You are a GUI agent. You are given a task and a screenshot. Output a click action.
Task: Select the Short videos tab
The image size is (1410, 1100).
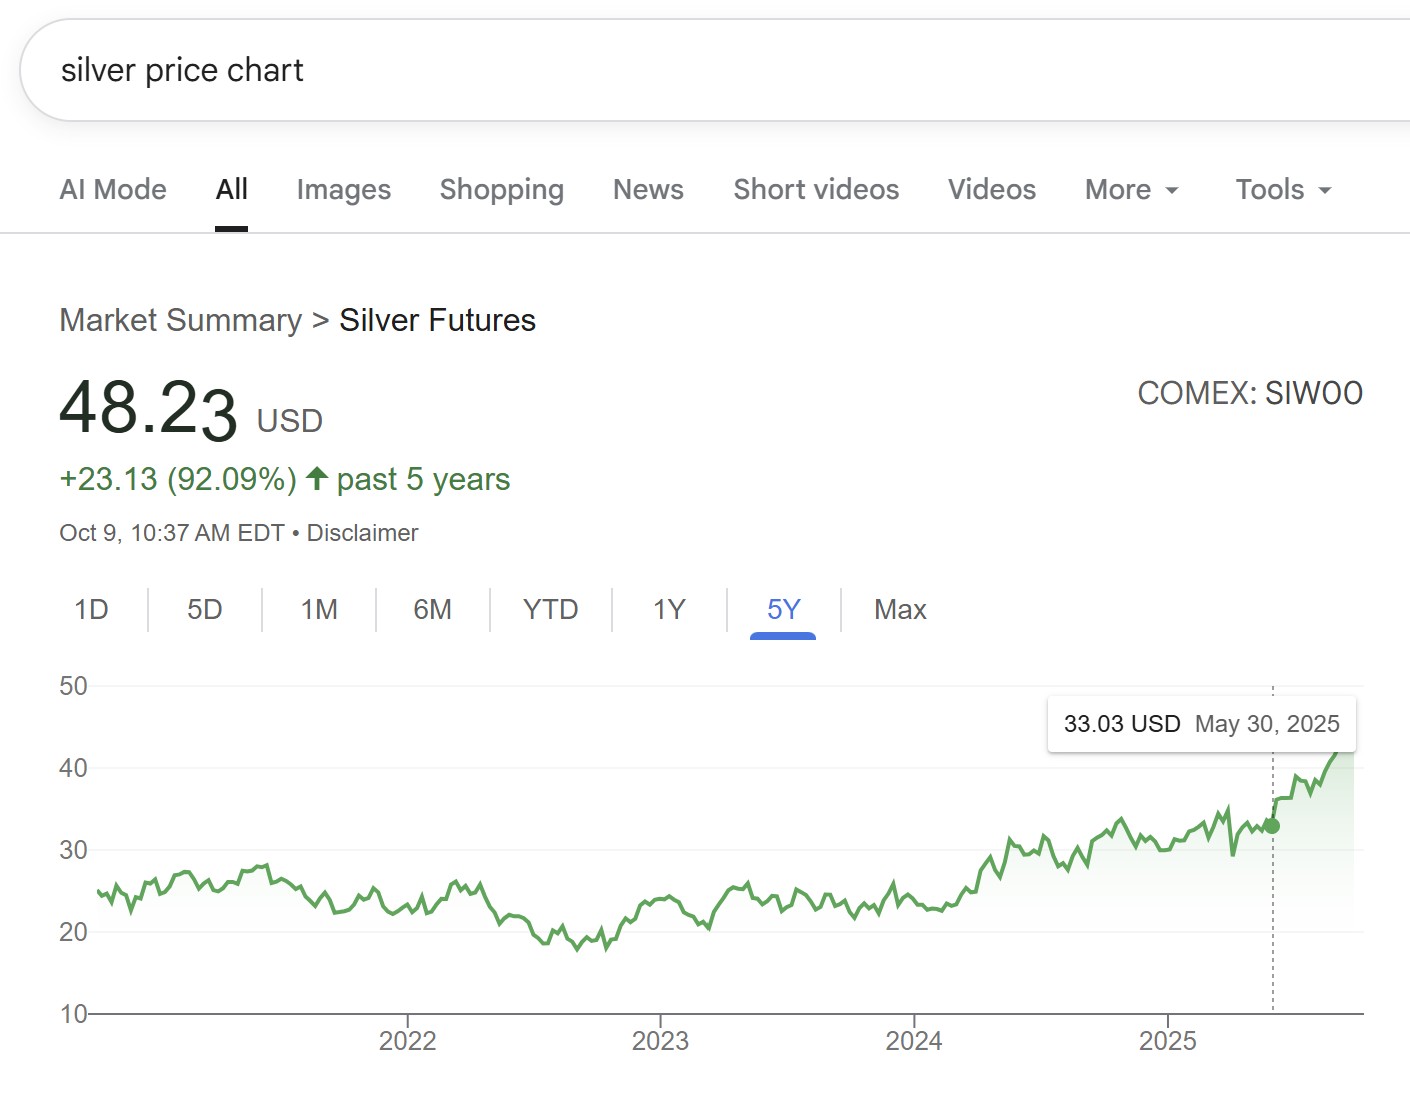tap(816, 190)
